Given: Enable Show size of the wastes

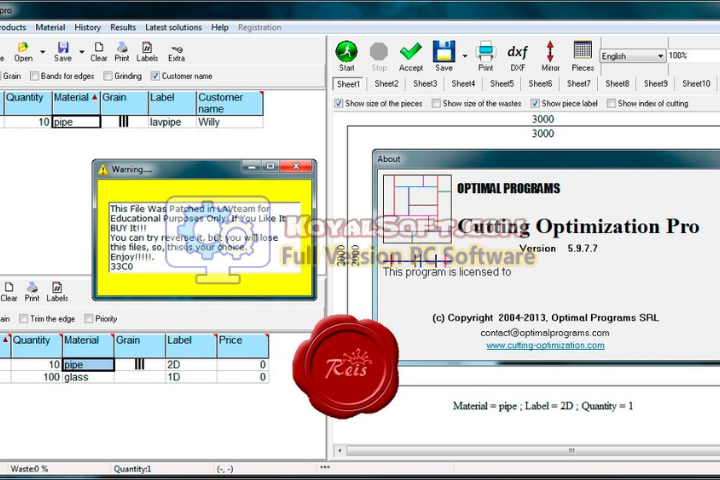Looking at the screenshot, I should click(x=436, y=103).
